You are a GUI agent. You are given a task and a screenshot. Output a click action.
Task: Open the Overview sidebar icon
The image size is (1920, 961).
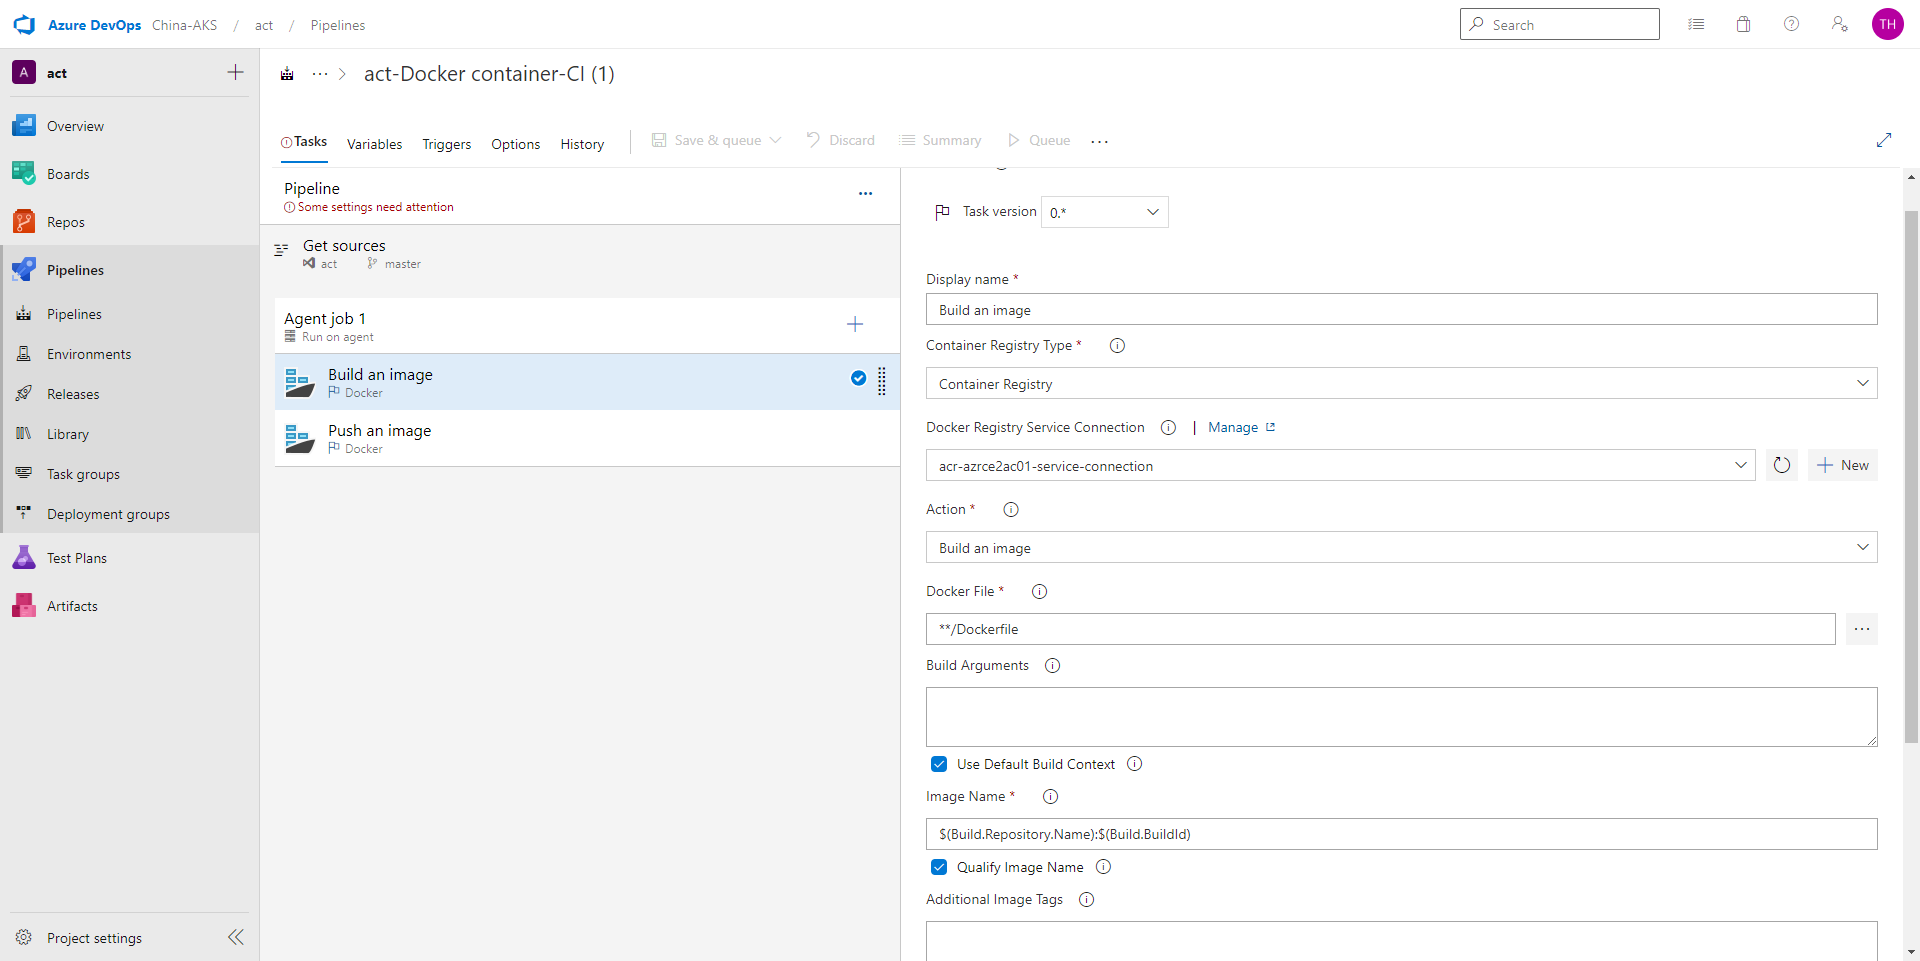pyautogui.click(x=24, y=126)
